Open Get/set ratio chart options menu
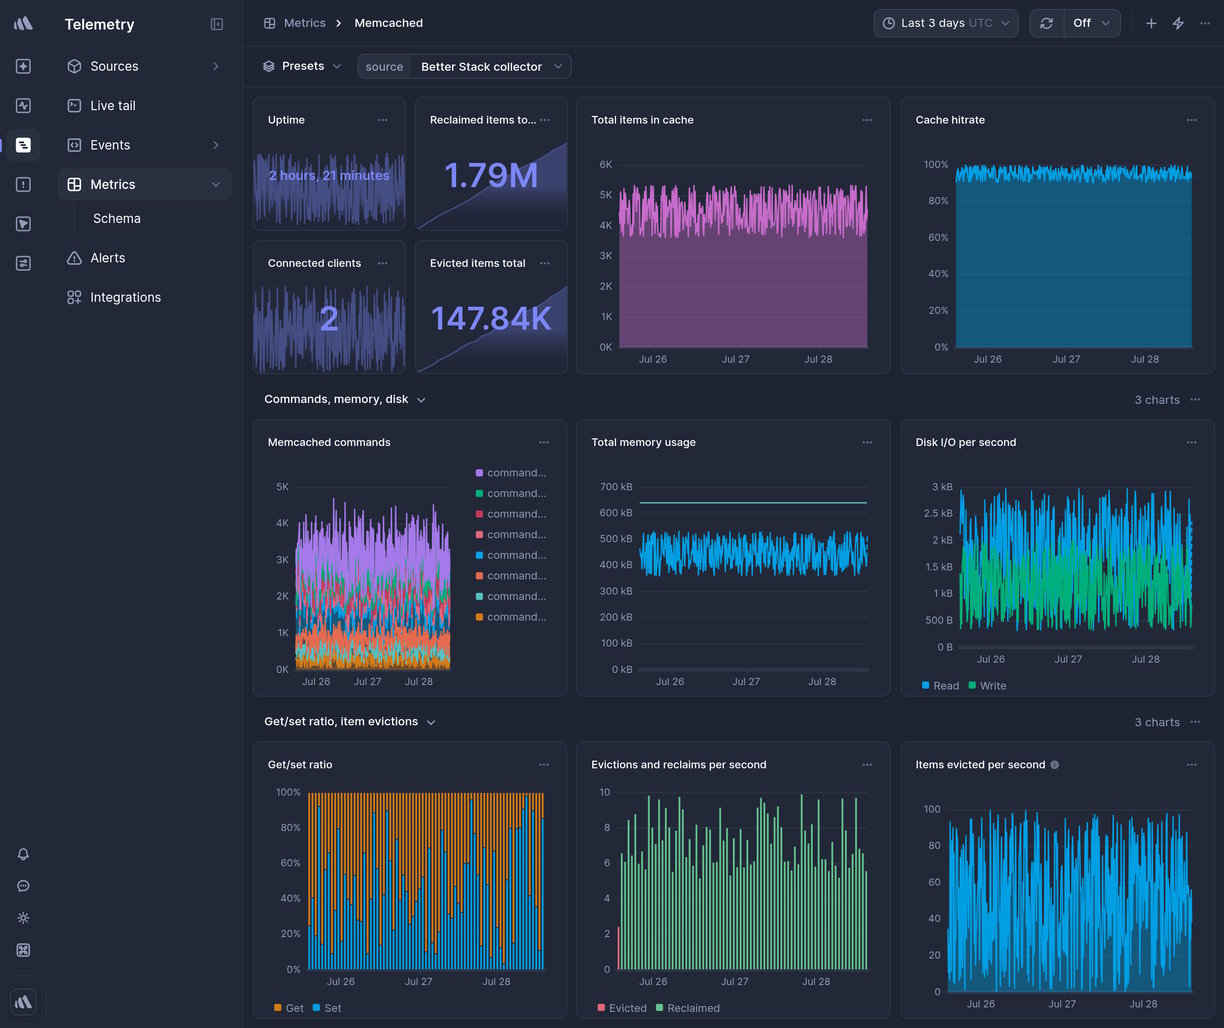Image resolution: width=1224 pixels, height=1028 pixels. click(x=543, y=765)
